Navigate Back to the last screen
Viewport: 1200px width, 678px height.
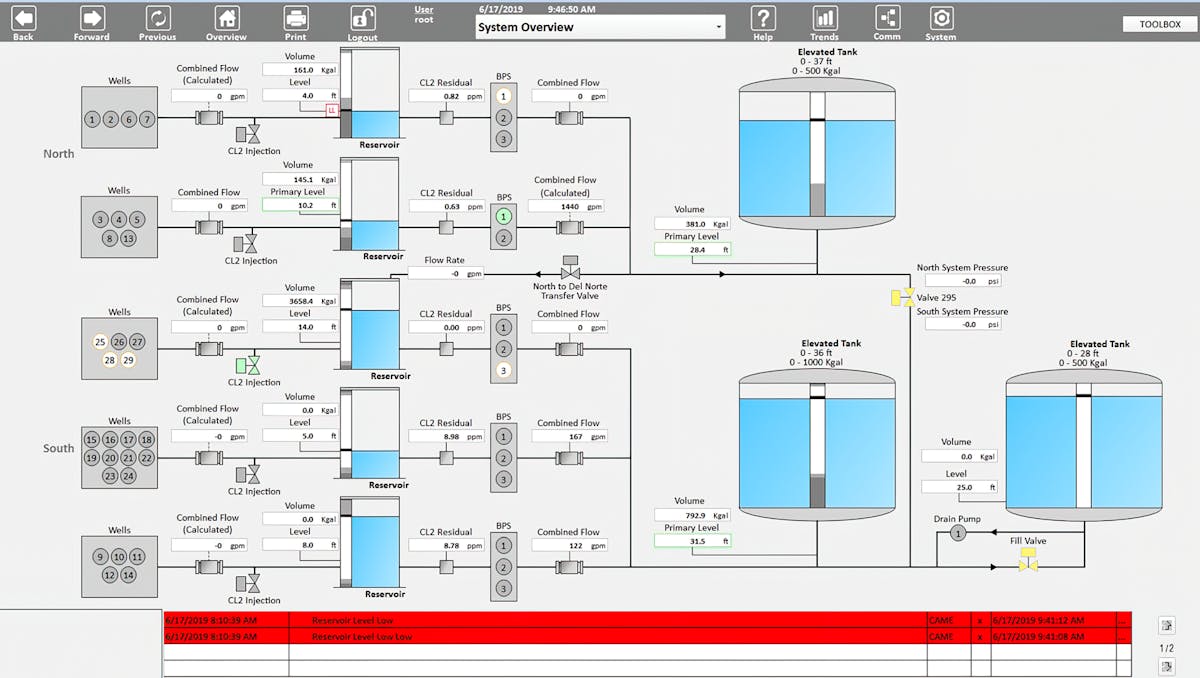tap(22, 20)
